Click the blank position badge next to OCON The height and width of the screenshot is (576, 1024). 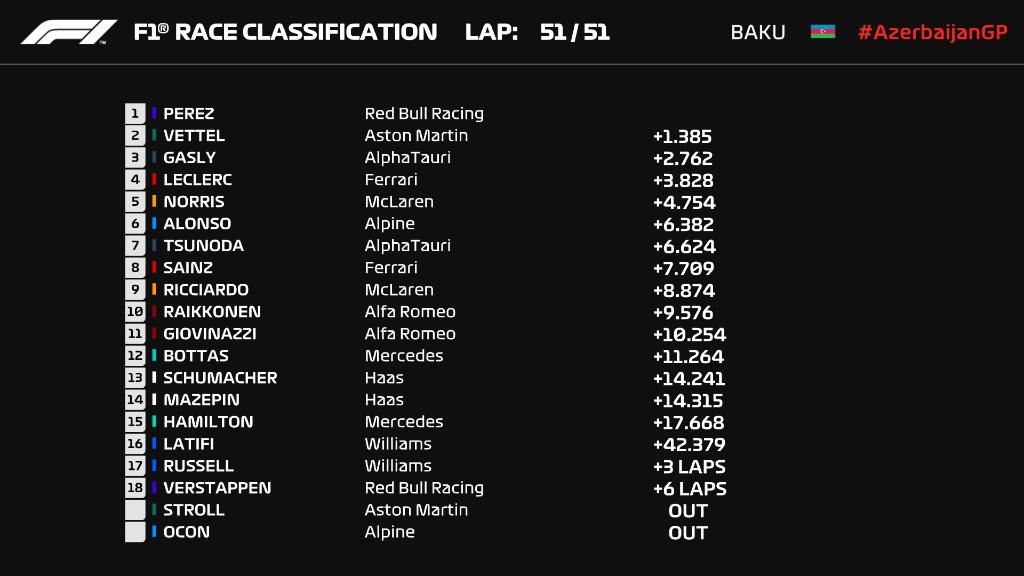click(135, 532)
